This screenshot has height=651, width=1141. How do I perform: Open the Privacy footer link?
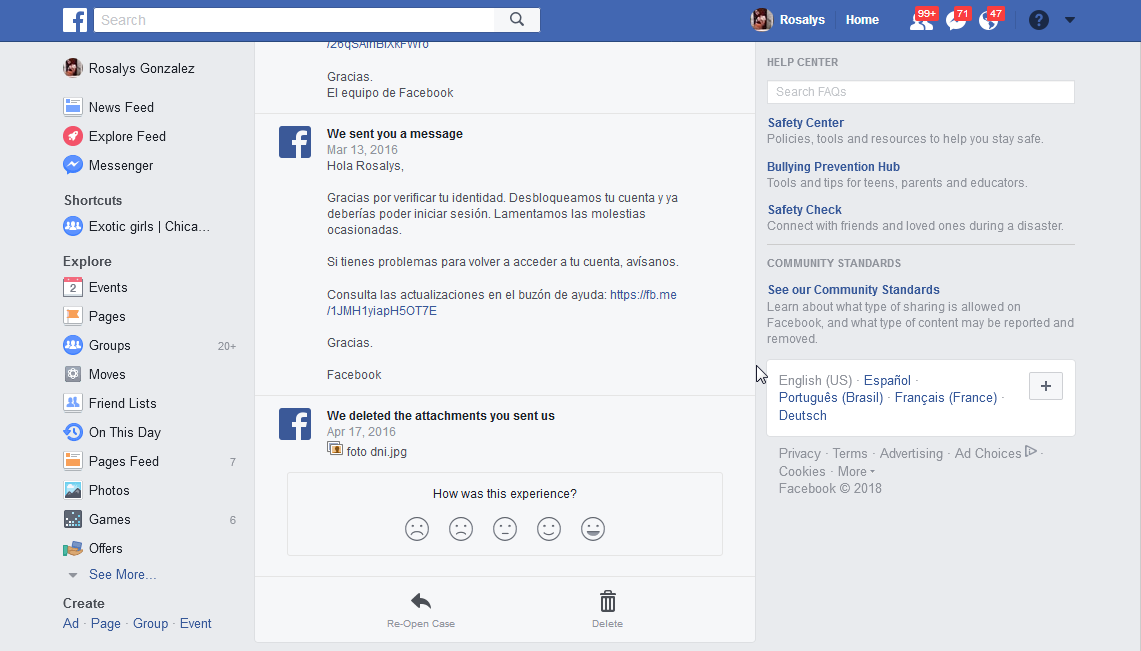[x=799, y=453]
